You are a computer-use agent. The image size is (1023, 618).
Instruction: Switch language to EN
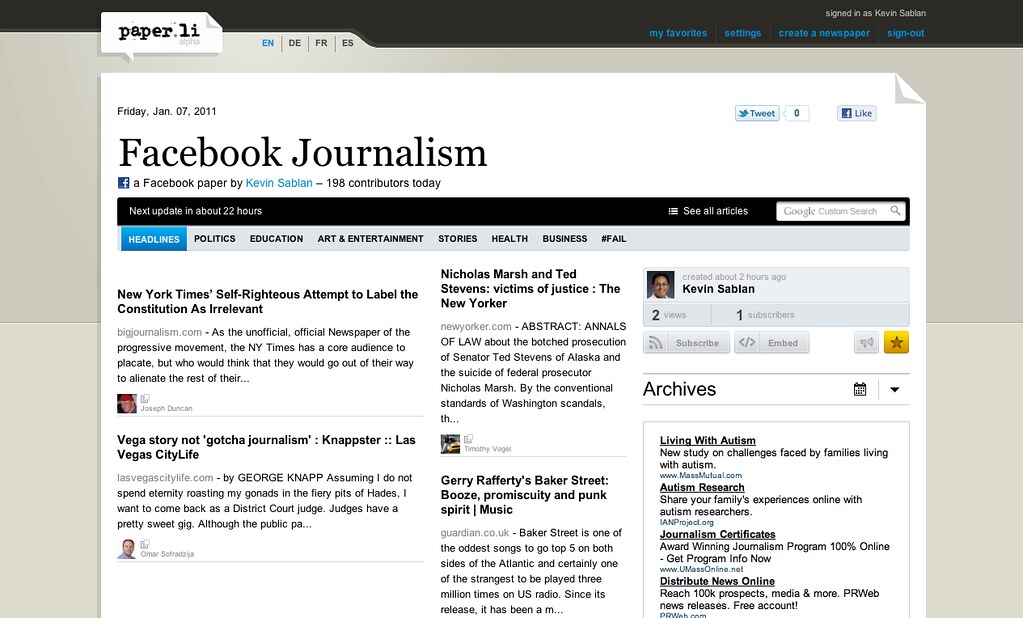click(x=268, y=43)
